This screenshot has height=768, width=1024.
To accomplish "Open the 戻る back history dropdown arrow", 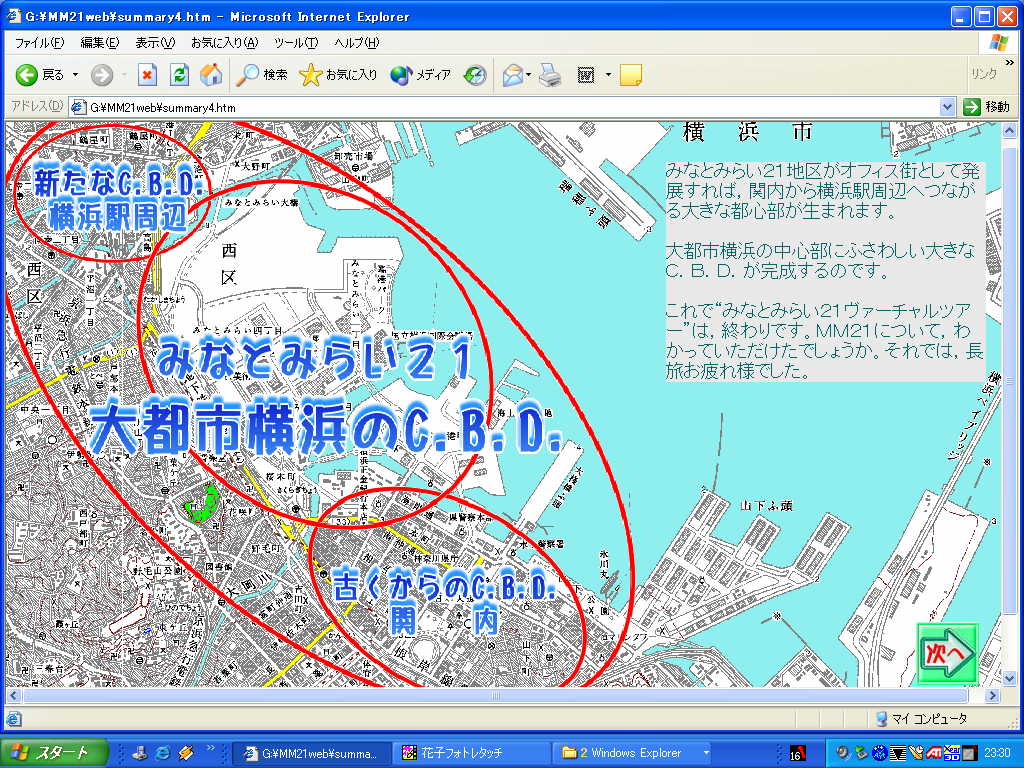I will coord(75,75).
